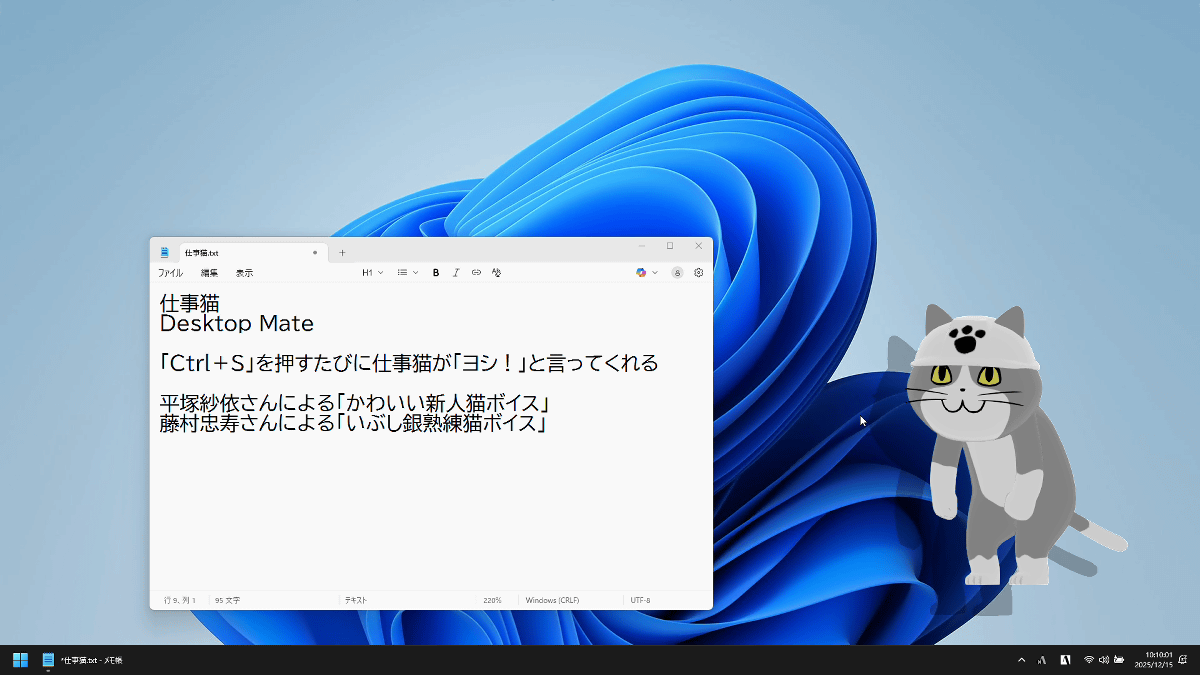Screen dimensions: 1200x675
Task: Open the ファイル menu
Action: (x=170, y=273)
